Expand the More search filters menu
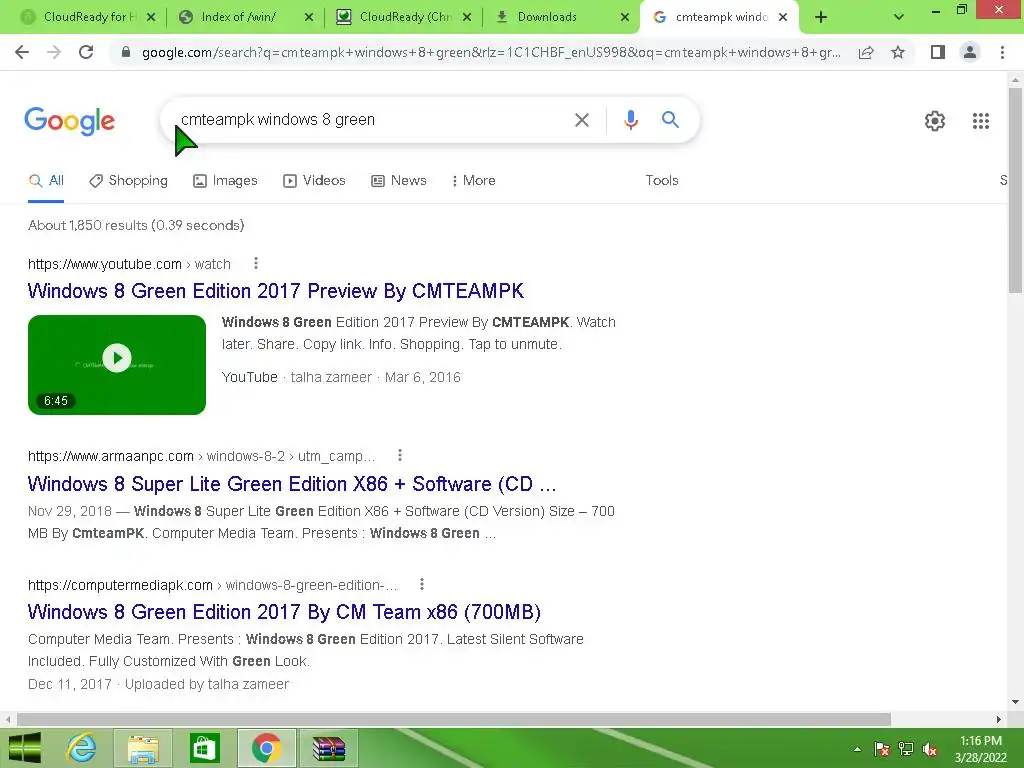Screen dimensions: 1024x768 tap(473, 180)
